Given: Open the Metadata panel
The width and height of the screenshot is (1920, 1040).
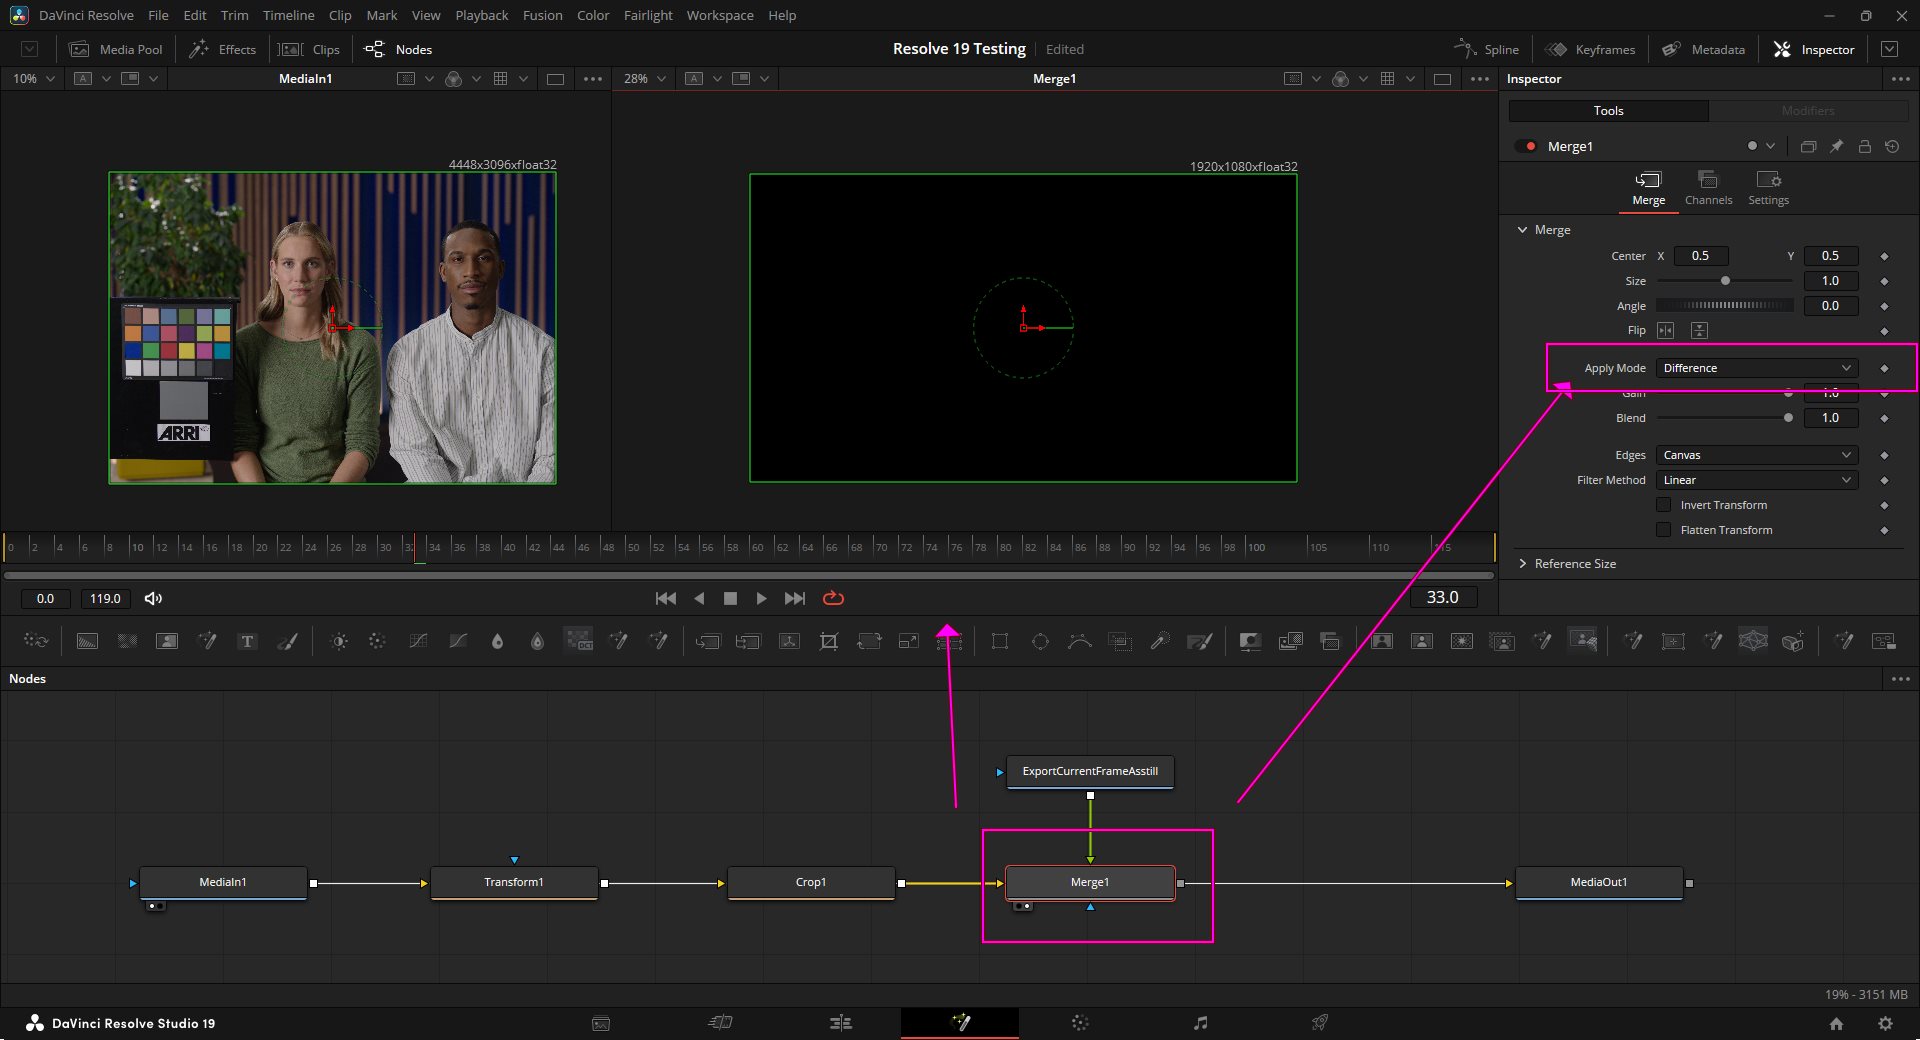Looking at the screenshot, I should coord(1704,49).
